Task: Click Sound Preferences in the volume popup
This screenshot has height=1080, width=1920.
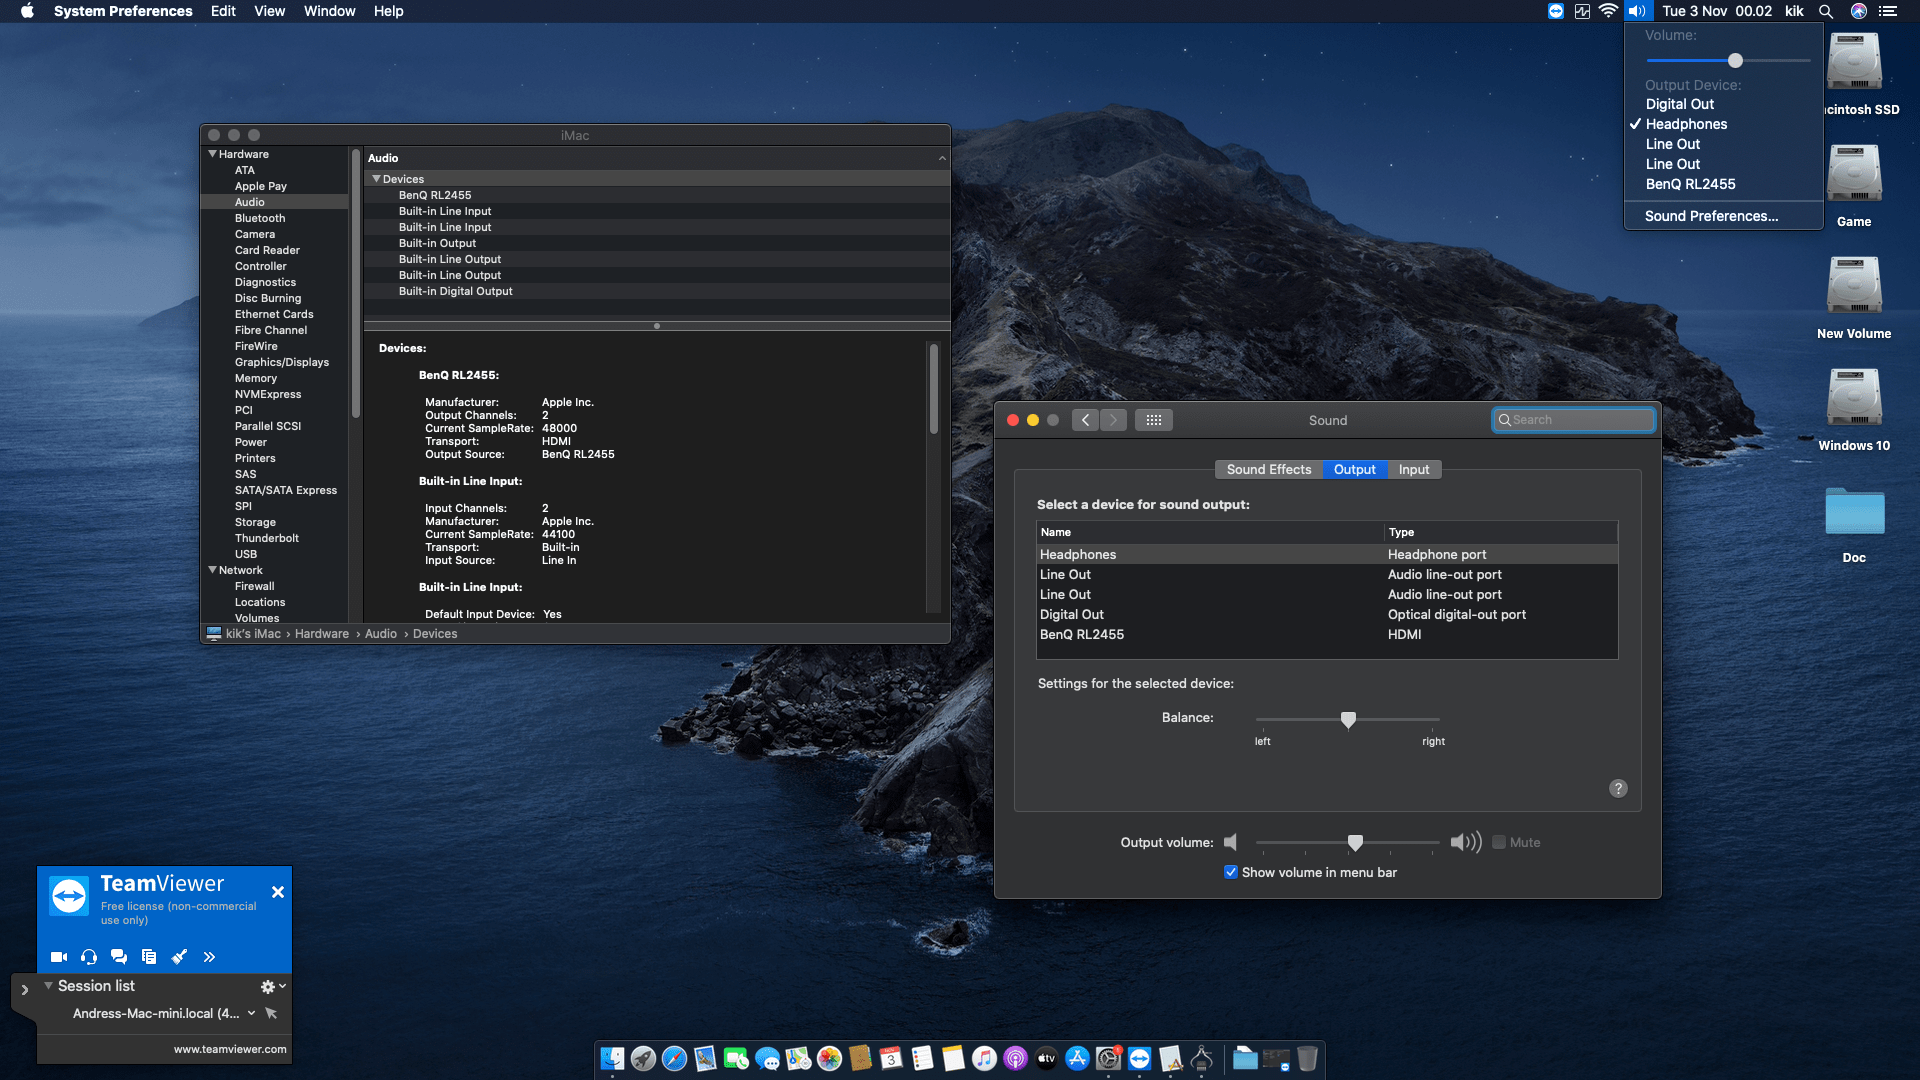Action: tap(1711, 216)
